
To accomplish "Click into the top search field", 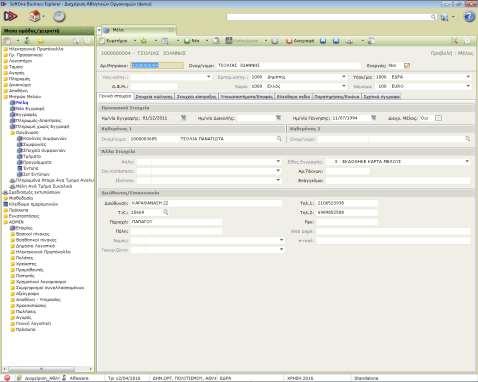I will [x=328, y=17].
